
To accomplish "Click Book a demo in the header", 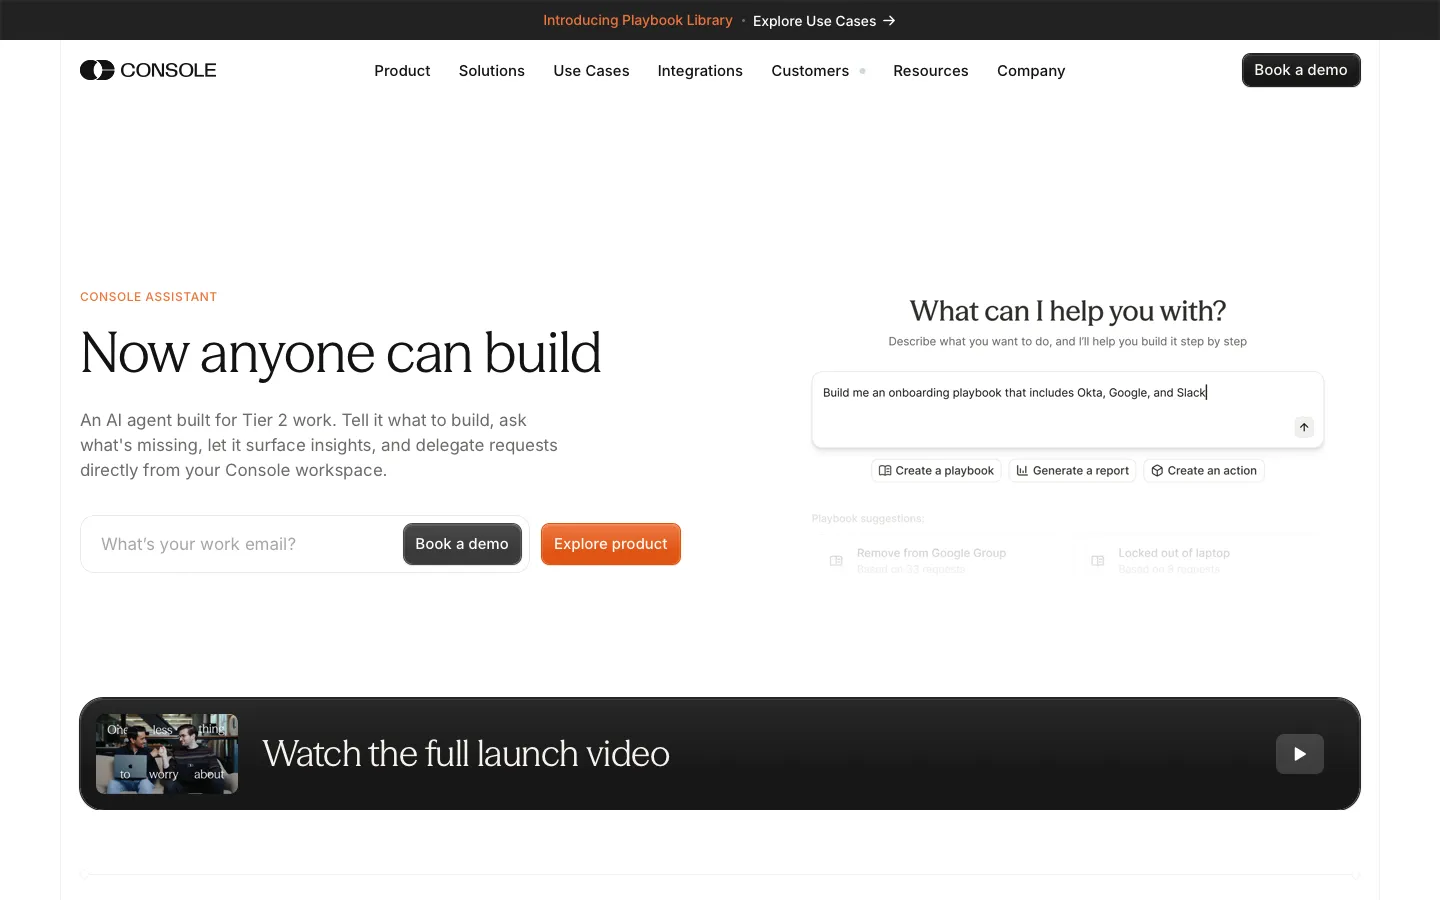I will click(1301, 70).
